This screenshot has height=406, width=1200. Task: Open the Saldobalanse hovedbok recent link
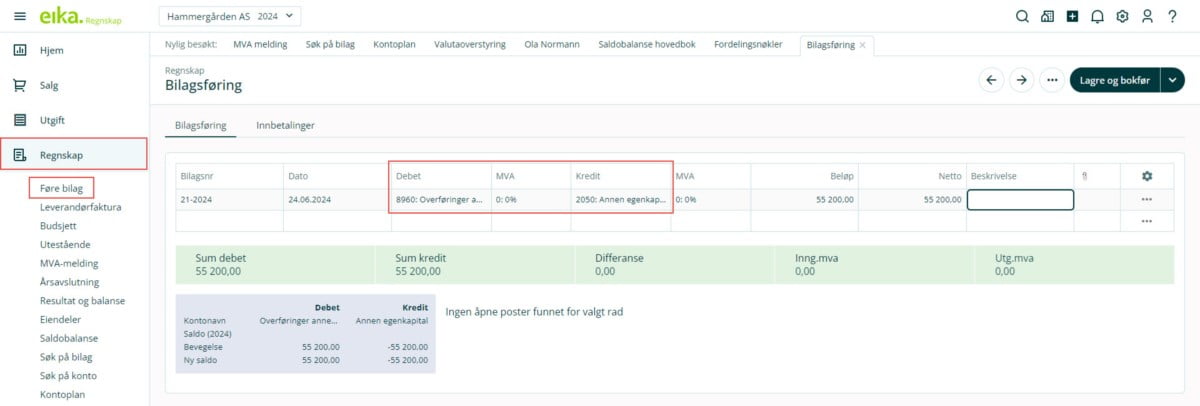649,45
